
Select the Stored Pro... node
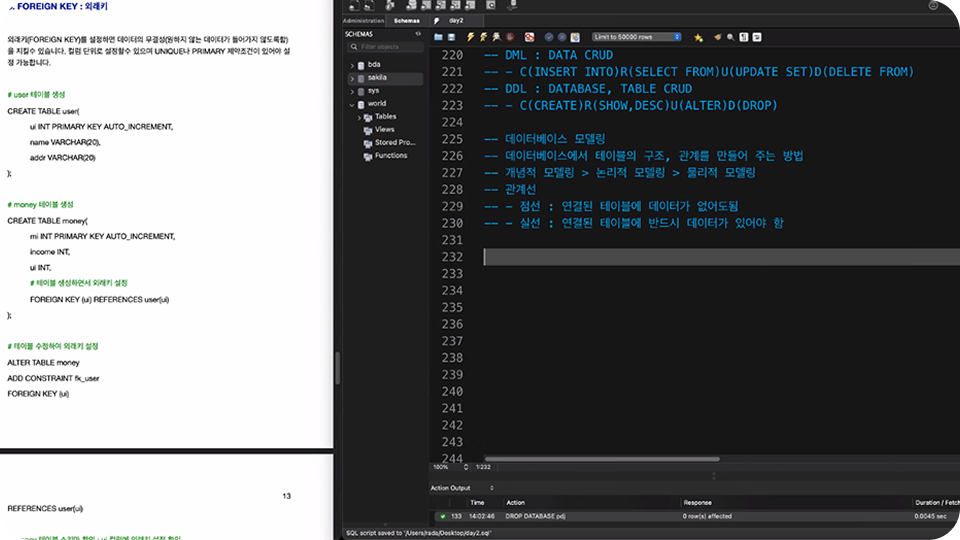[395, 143]
